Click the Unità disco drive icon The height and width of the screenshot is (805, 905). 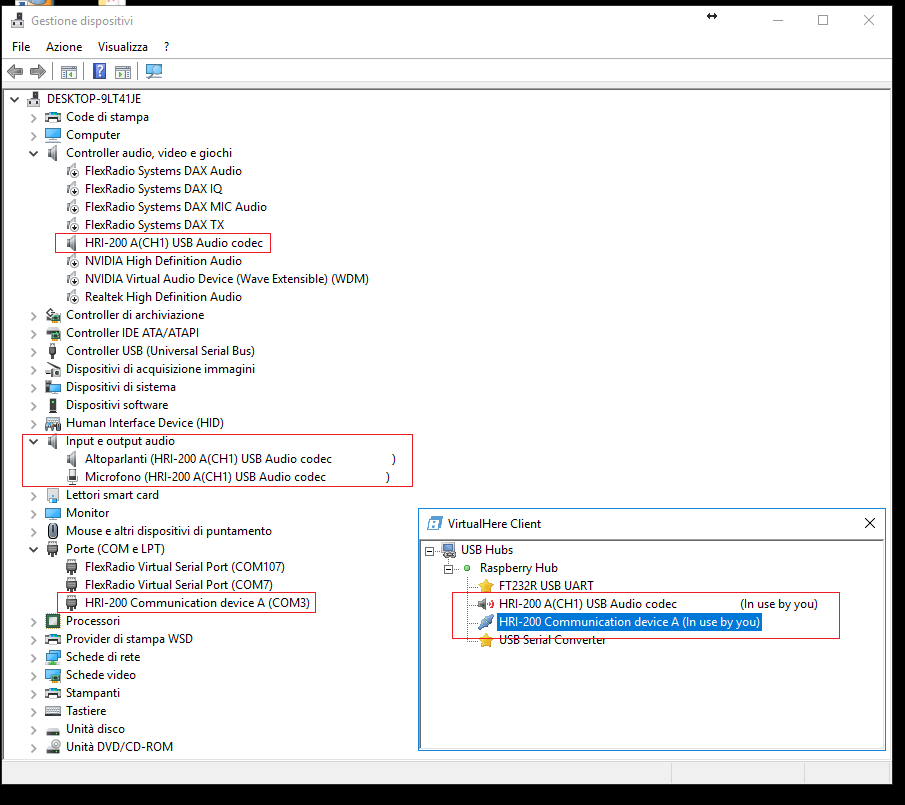point(53,731)
